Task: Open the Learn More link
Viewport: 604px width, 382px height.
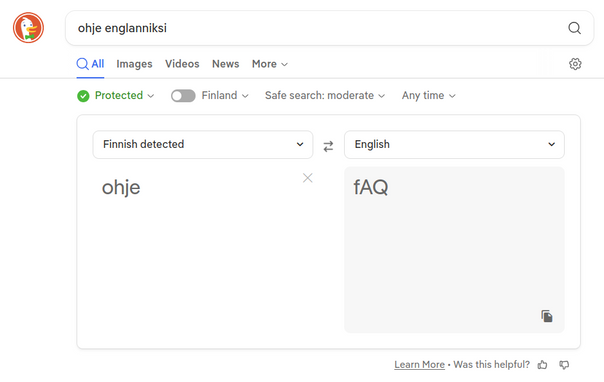Action: [419, 365]
